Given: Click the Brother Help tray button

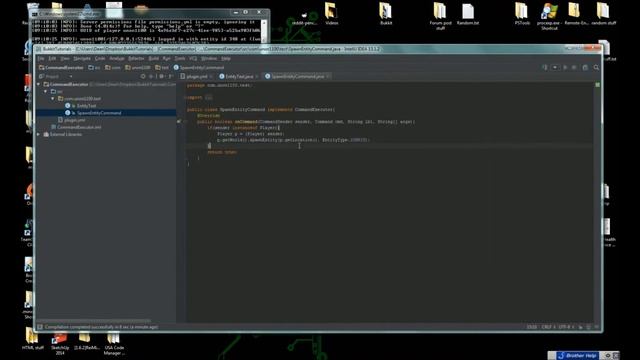Looking at the screenshot, I should coord(578,356).
